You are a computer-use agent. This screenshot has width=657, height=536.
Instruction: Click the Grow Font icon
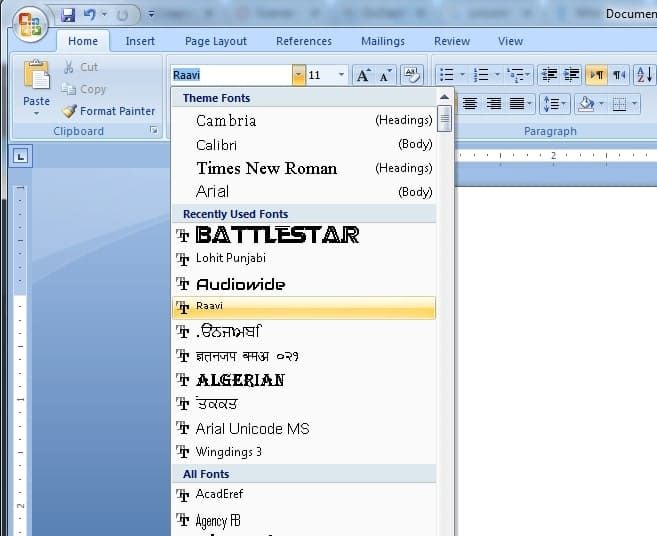[363, 76]
